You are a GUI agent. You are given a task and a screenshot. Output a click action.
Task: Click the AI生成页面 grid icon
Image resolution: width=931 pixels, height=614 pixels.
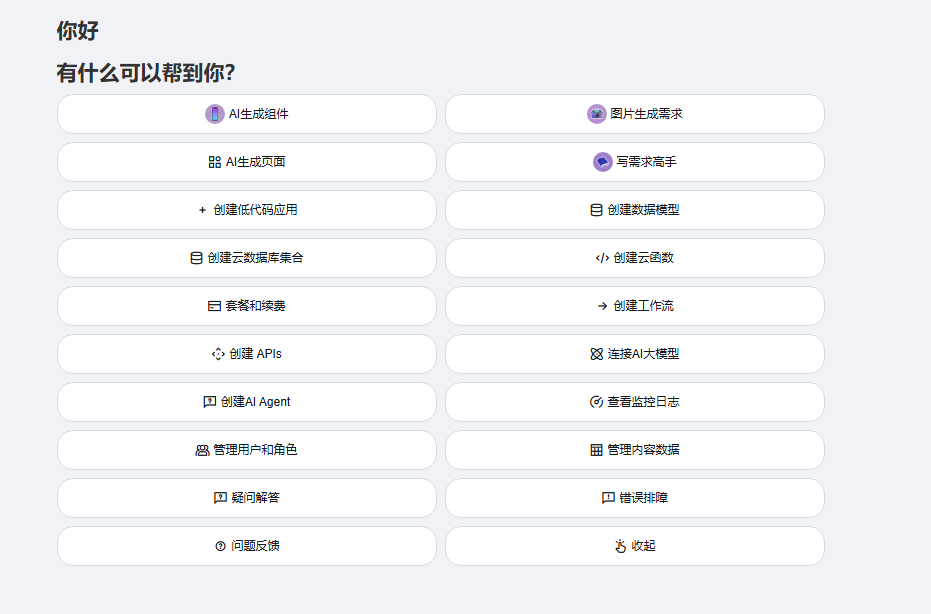pos(215,162)
